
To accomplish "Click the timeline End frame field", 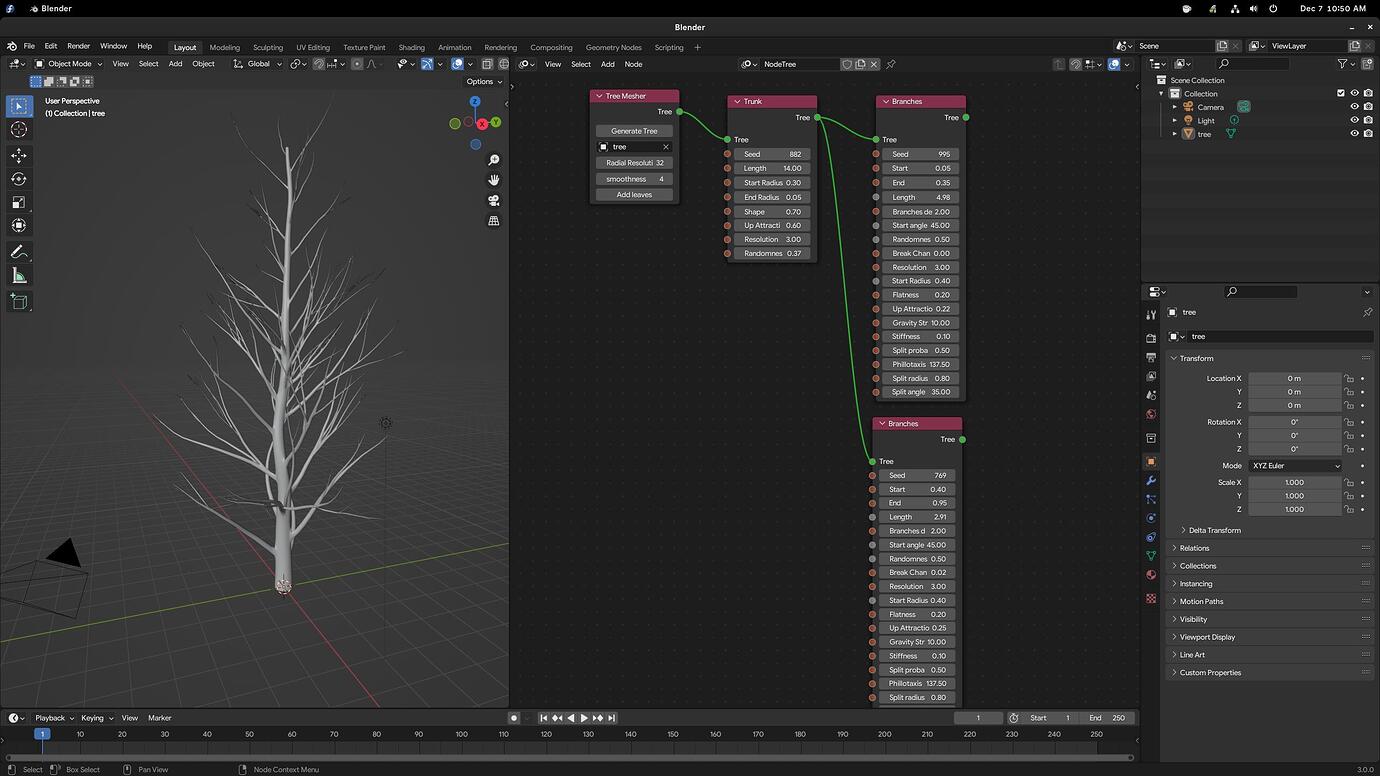I will 1107,718.
